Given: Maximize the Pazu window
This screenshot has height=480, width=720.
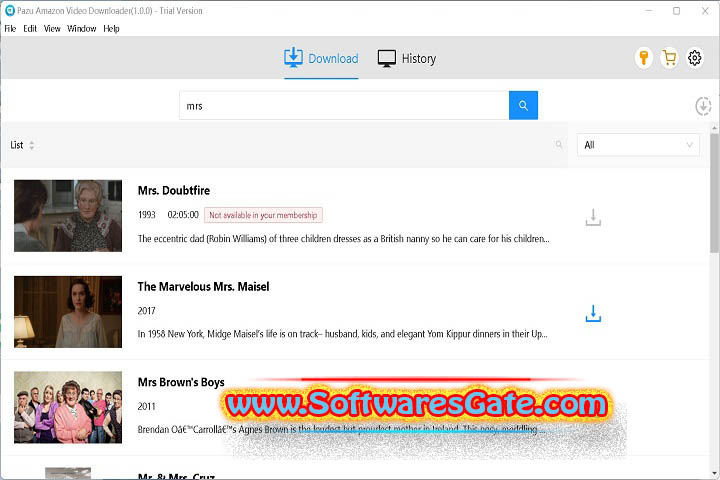Looking at the screenshot, I should (676, 11).
